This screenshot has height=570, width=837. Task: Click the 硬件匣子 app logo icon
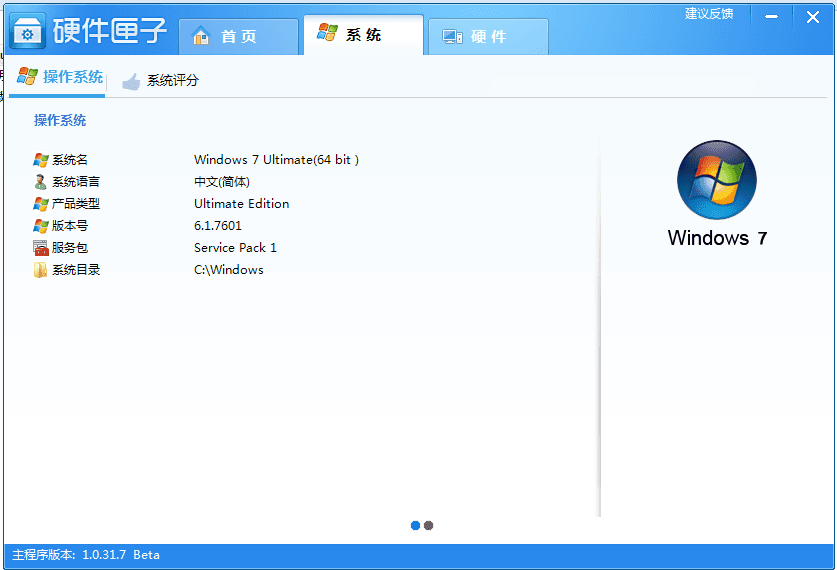(x=28, y=33)
